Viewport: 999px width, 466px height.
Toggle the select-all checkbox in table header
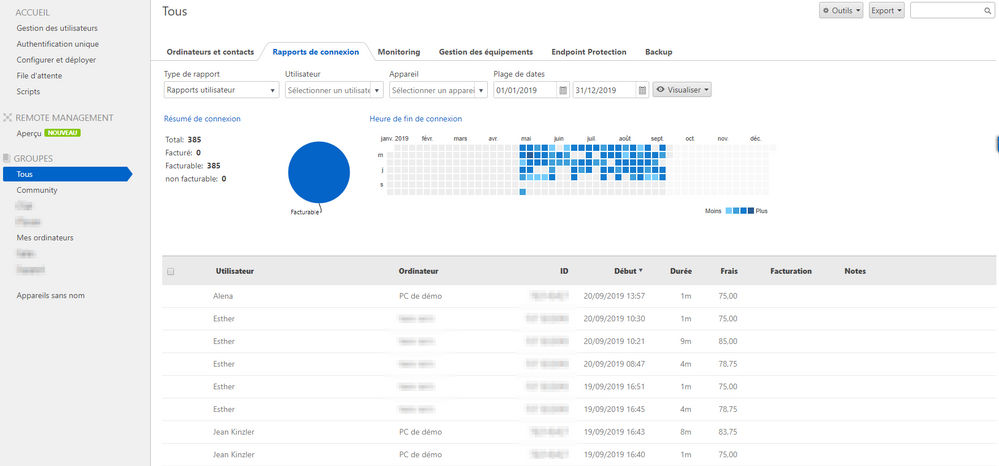[171, 272]
